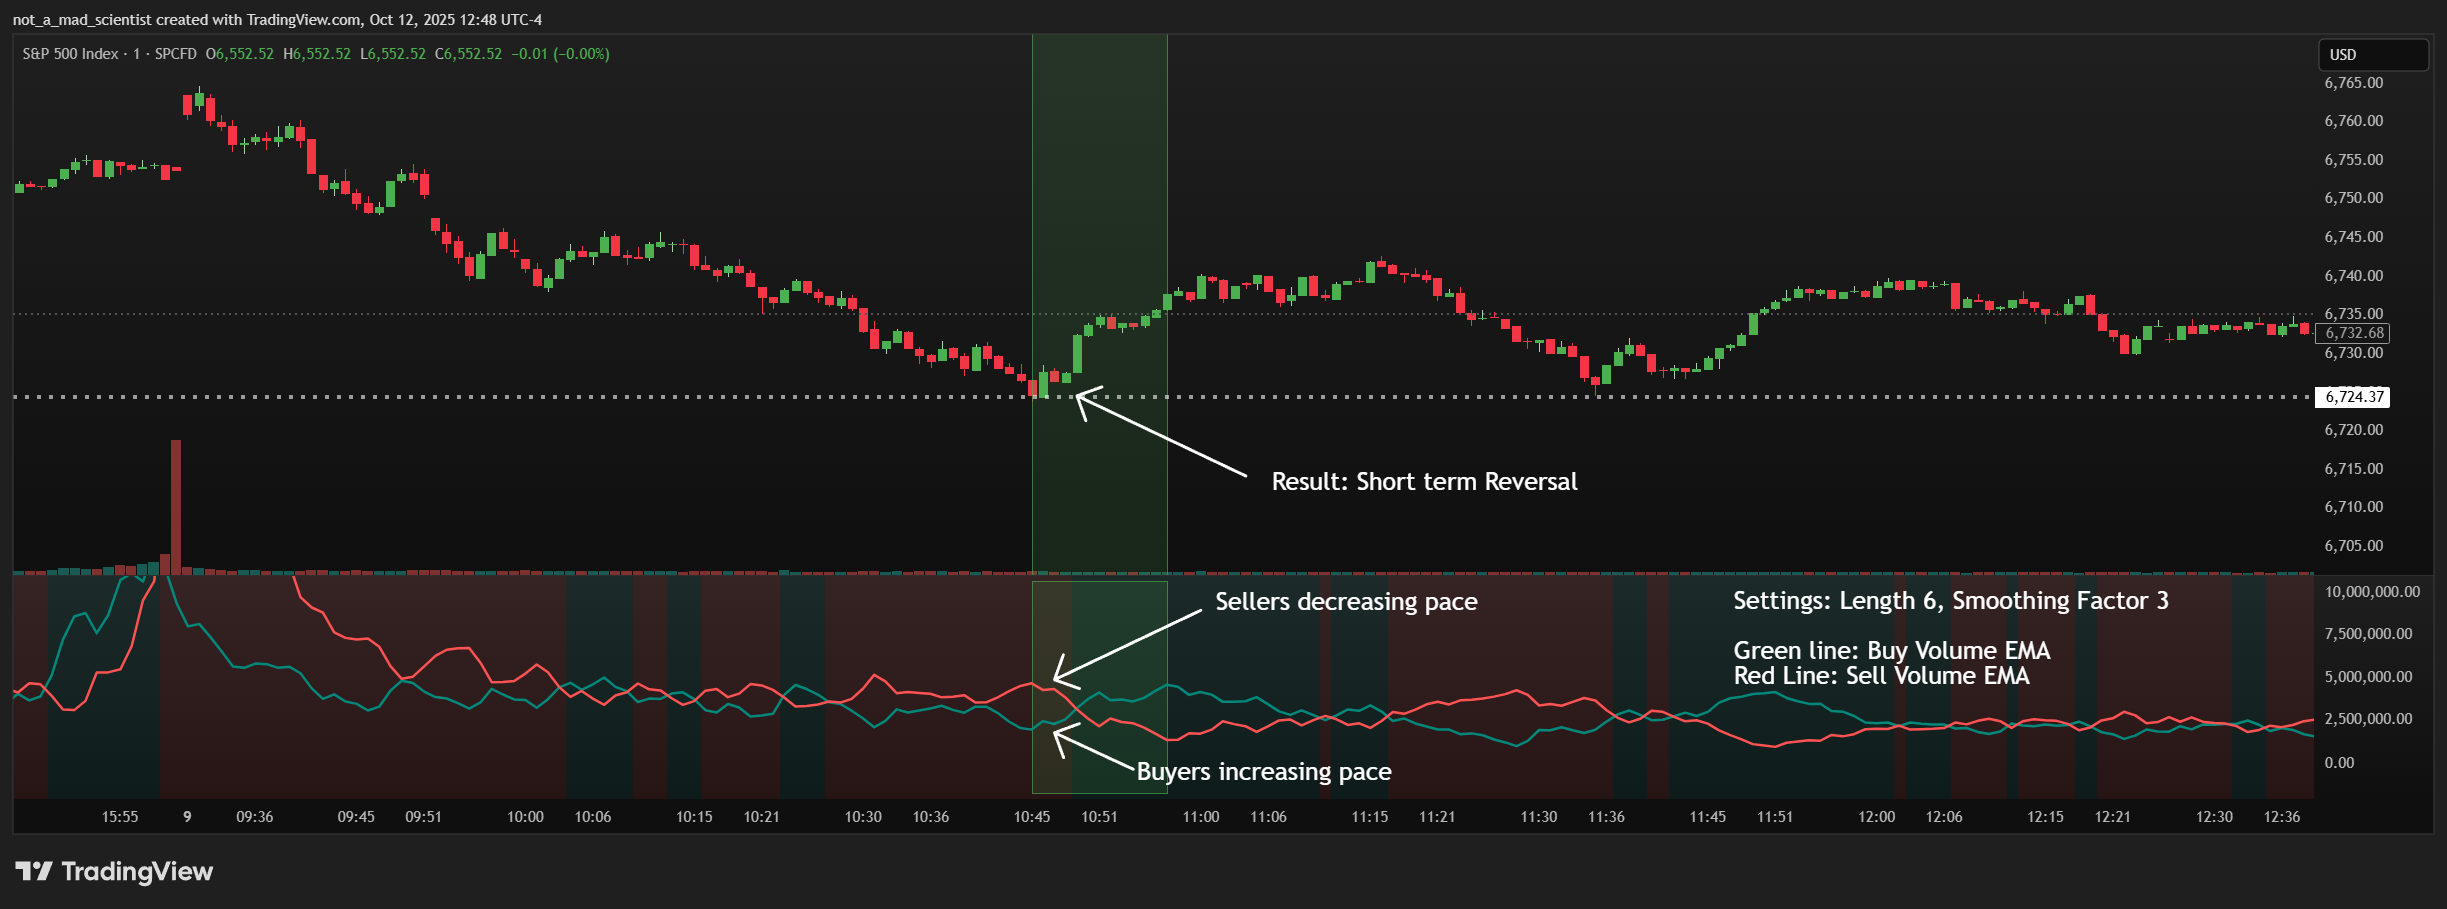Click the 09:51 time axis label
Image resolution: width=2447 pixels, height=909 pixels.
423,817
